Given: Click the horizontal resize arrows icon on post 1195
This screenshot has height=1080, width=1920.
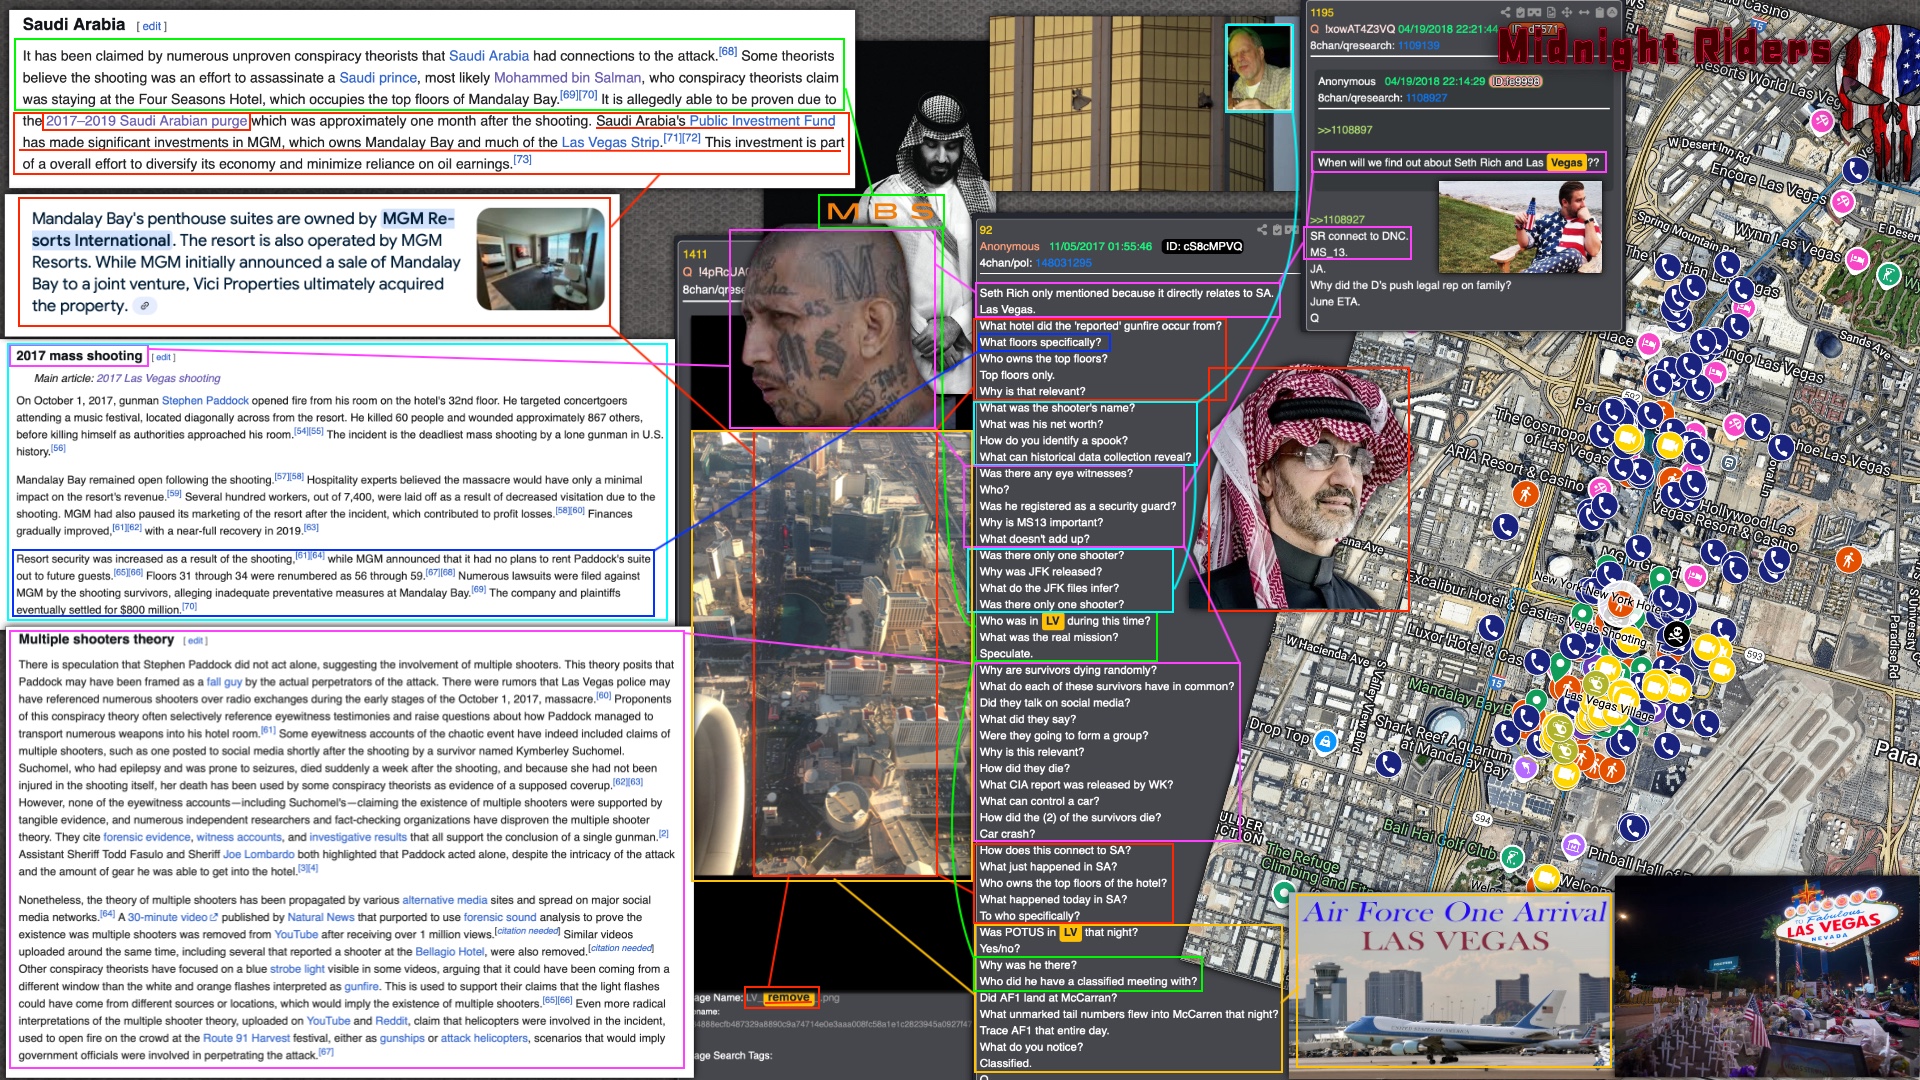Looking at the screenshot, I should click(x=1584, y=12).
